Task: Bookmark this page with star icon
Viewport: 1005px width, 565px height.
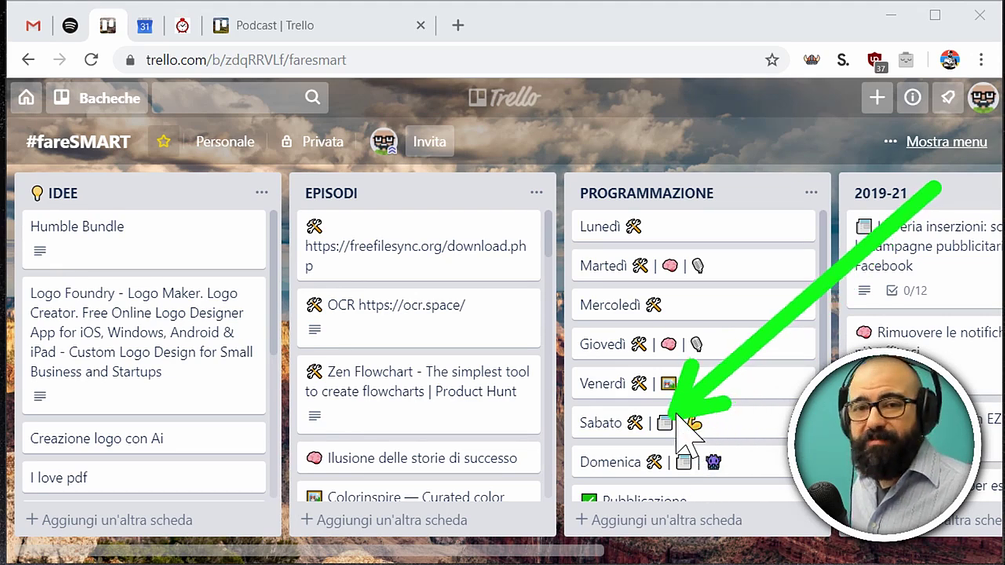Action: pyautogui.click(x=772, y=60)
